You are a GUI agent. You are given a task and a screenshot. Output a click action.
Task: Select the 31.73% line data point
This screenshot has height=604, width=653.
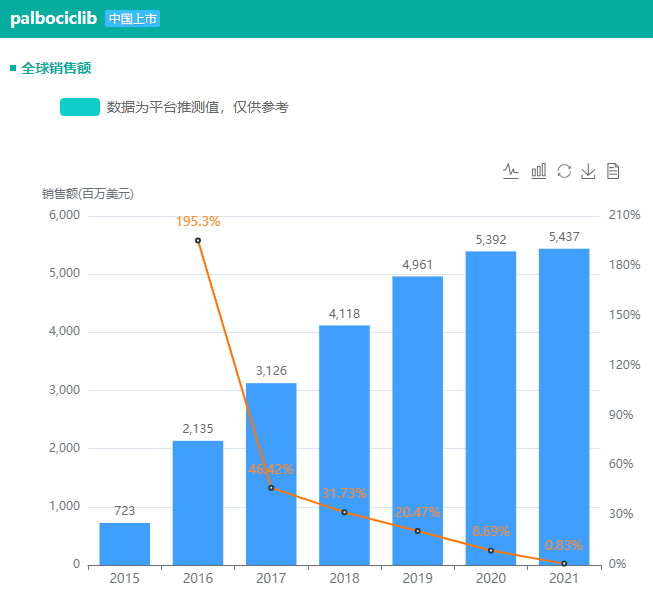344,512
